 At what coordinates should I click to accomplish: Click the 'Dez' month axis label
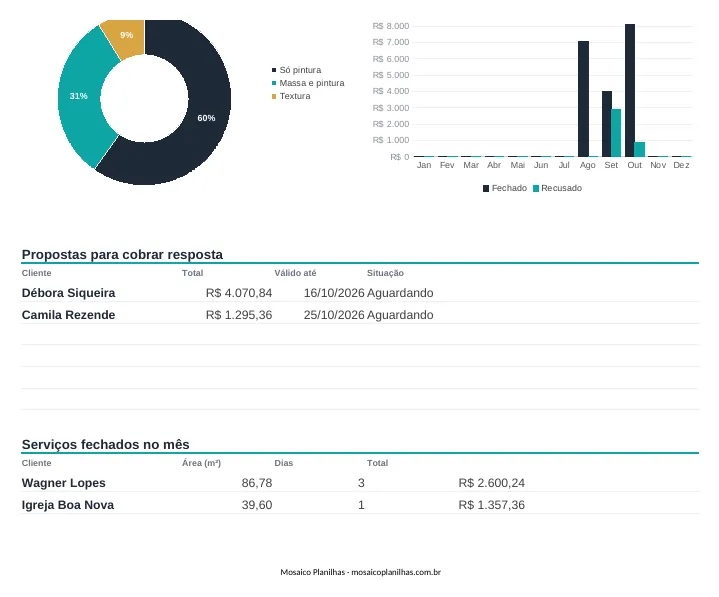coord(681,165)
